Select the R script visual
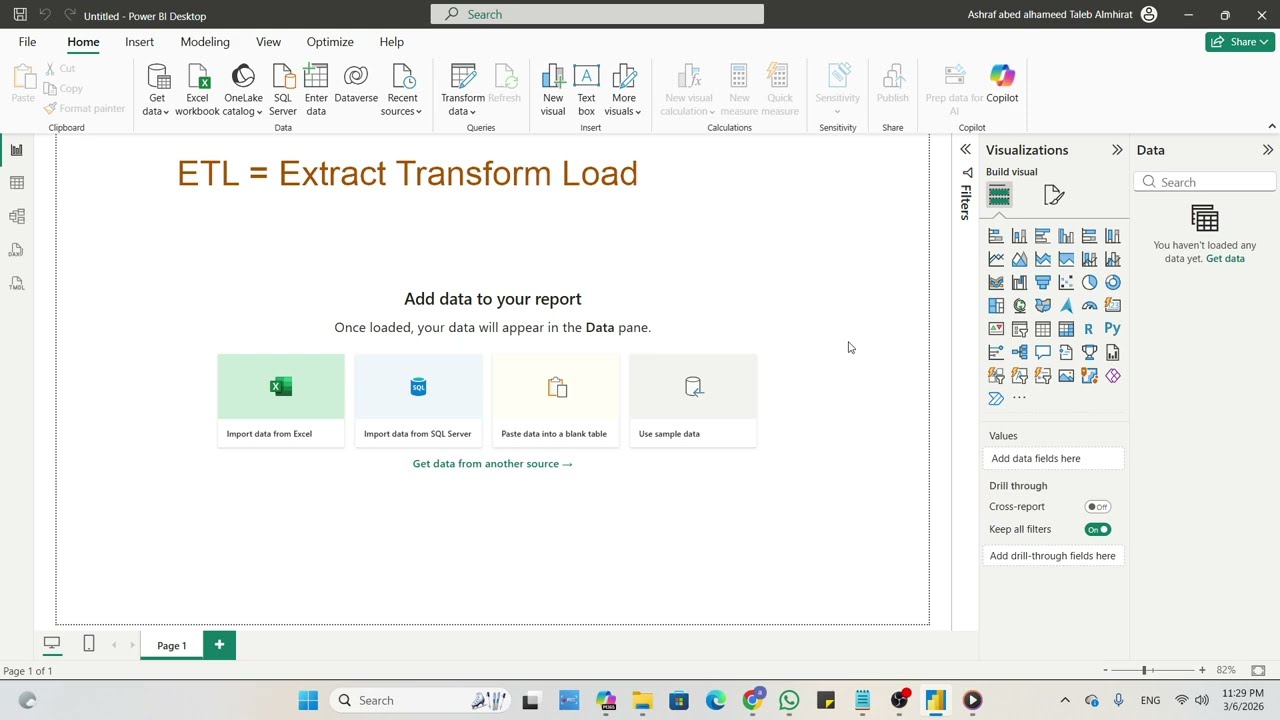The image size is (1280, 720). [x=1089, y=329]
